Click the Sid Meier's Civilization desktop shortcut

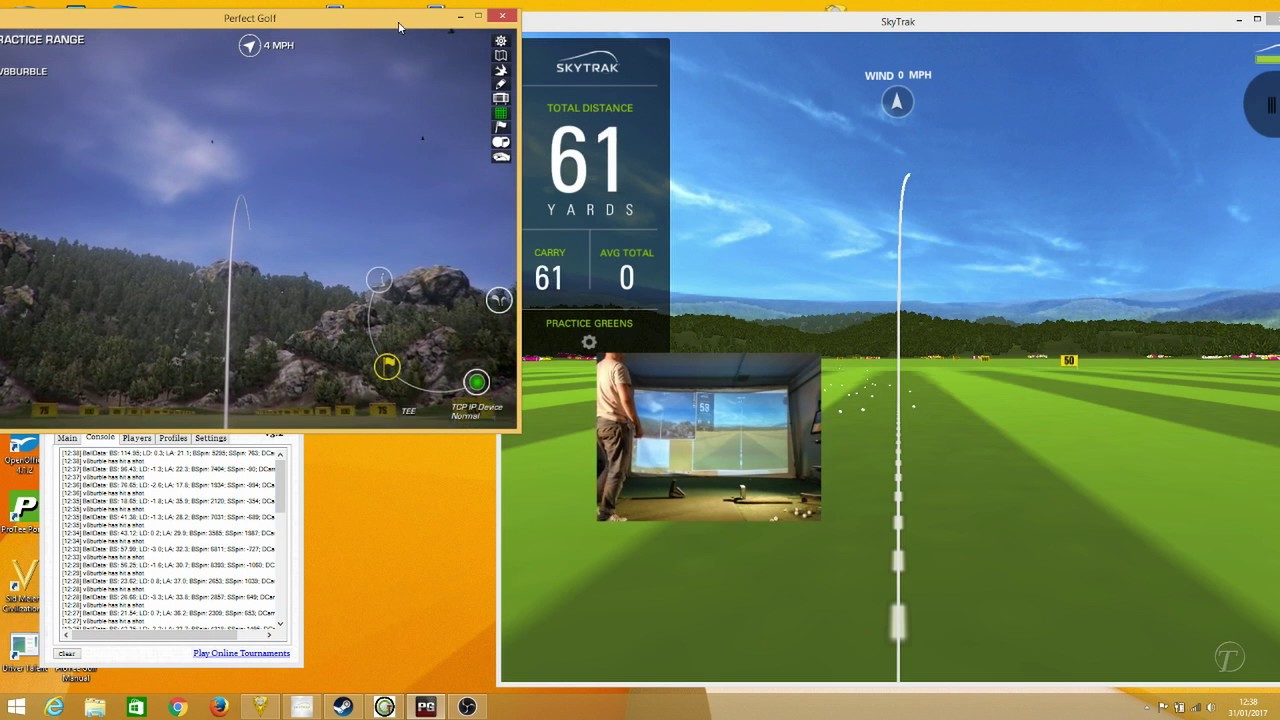[x=22, y=585]
